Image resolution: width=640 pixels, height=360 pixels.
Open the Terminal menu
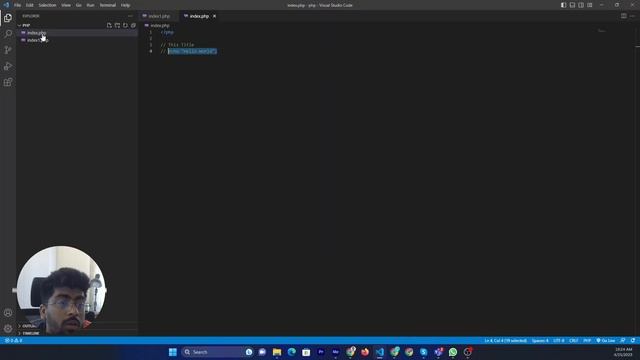click(x=108, y=5)
